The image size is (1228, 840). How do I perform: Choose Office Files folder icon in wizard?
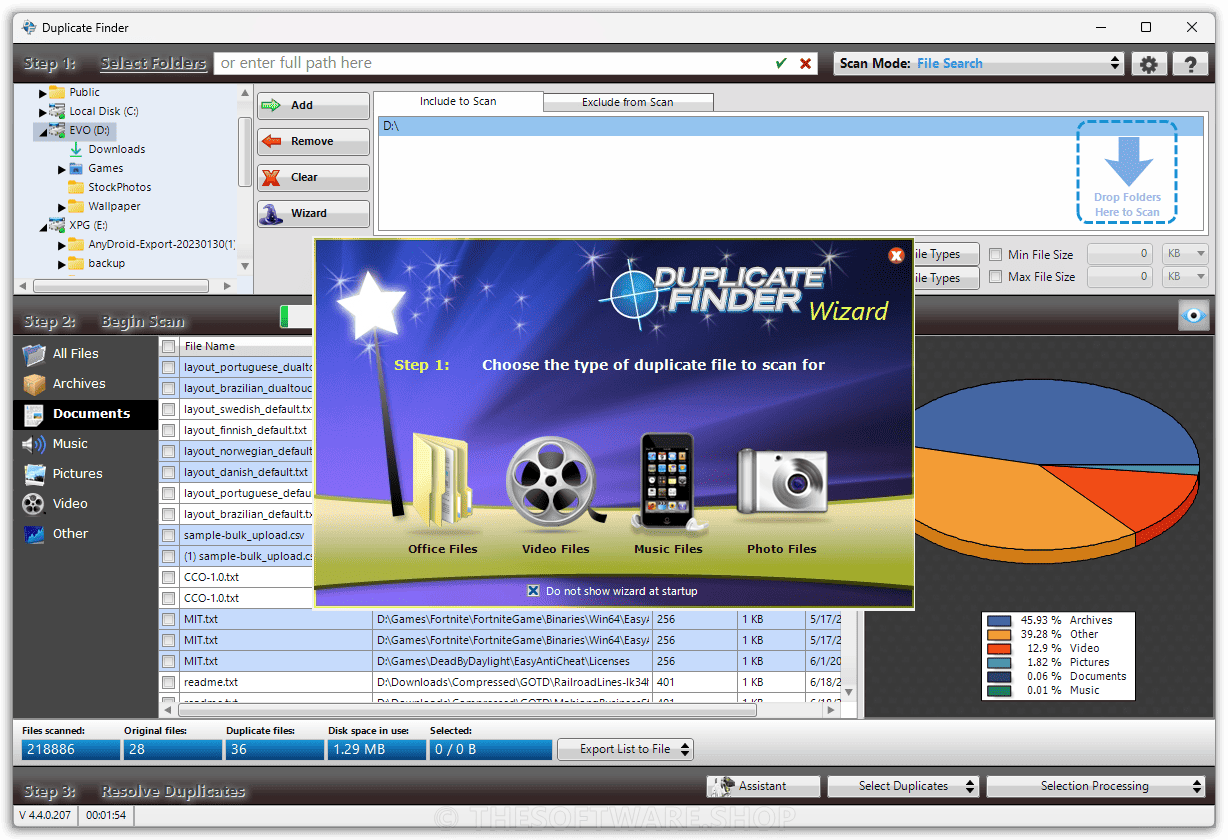pyautogui.click(x=441, y=480)
